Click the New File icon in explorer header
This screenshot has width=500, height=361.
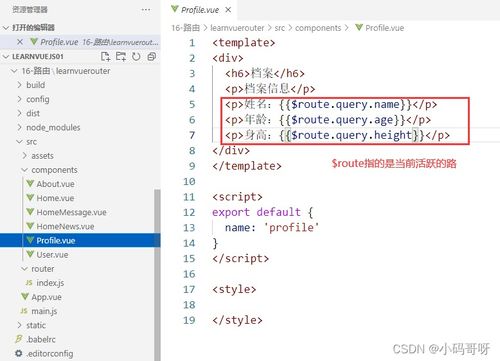coord(106,57)
